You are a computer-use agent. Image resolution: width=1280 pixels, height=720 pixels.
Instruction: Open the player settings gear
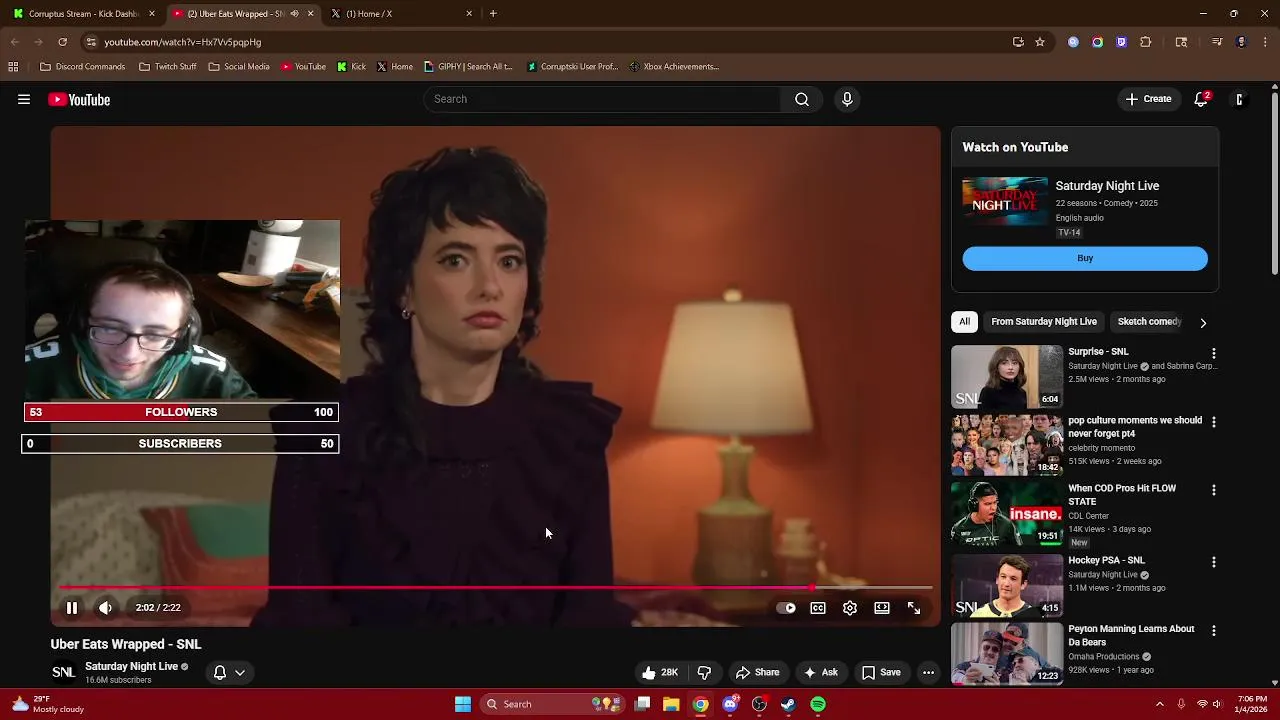pyautogui.click(x=850, y=607)
